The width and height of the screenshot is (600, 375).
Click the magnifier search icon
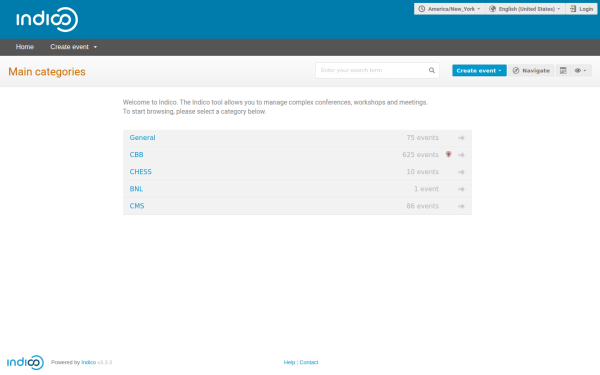pyautogui.click(x=432, y=70)
